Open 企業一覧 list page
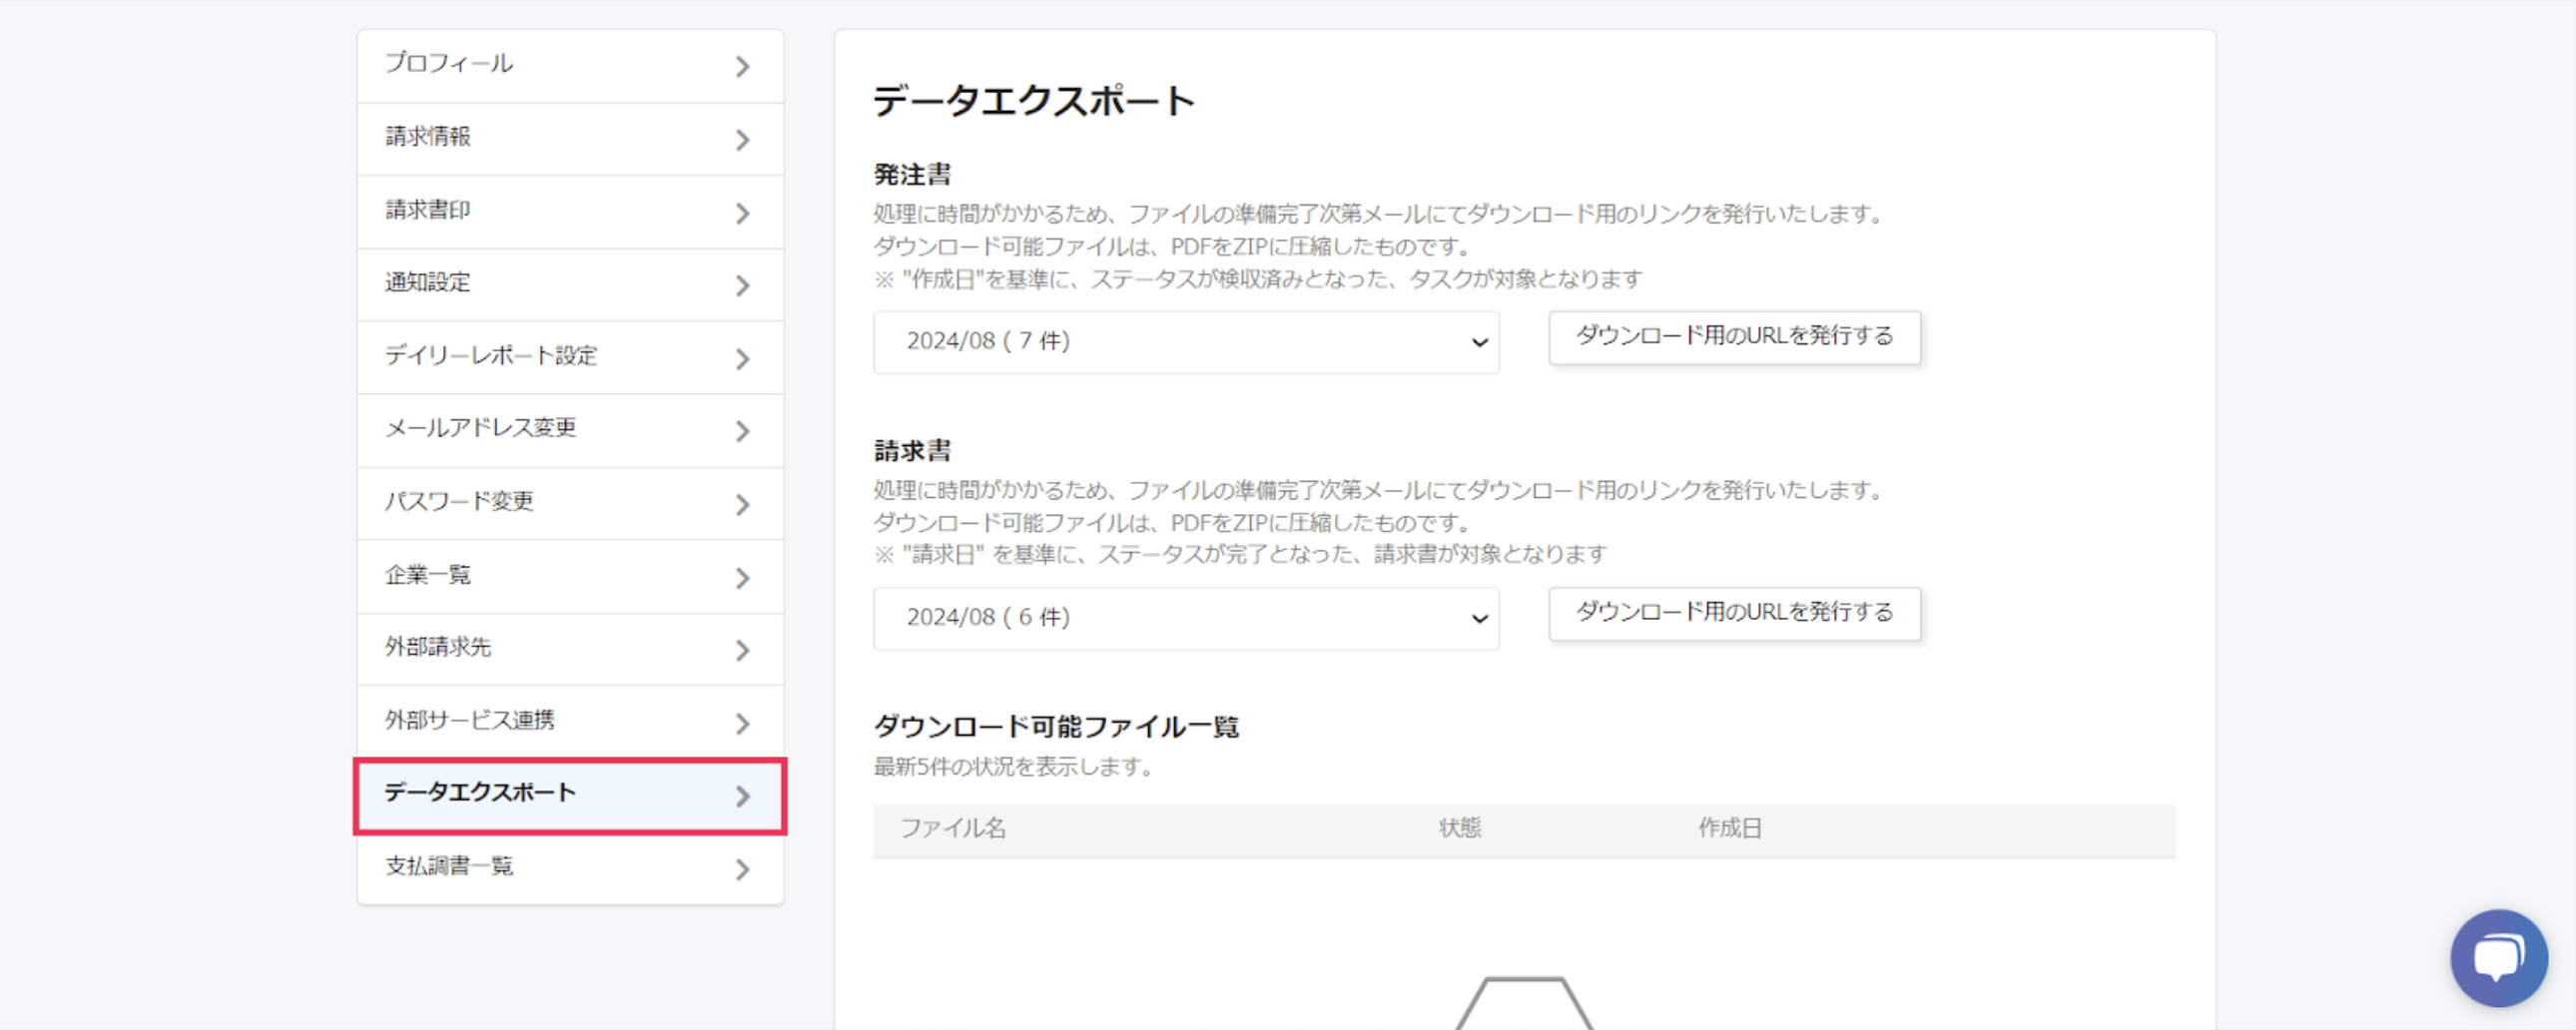Screen dimensions: 2576x1030 pyautogui.click(x=570, y=577)
